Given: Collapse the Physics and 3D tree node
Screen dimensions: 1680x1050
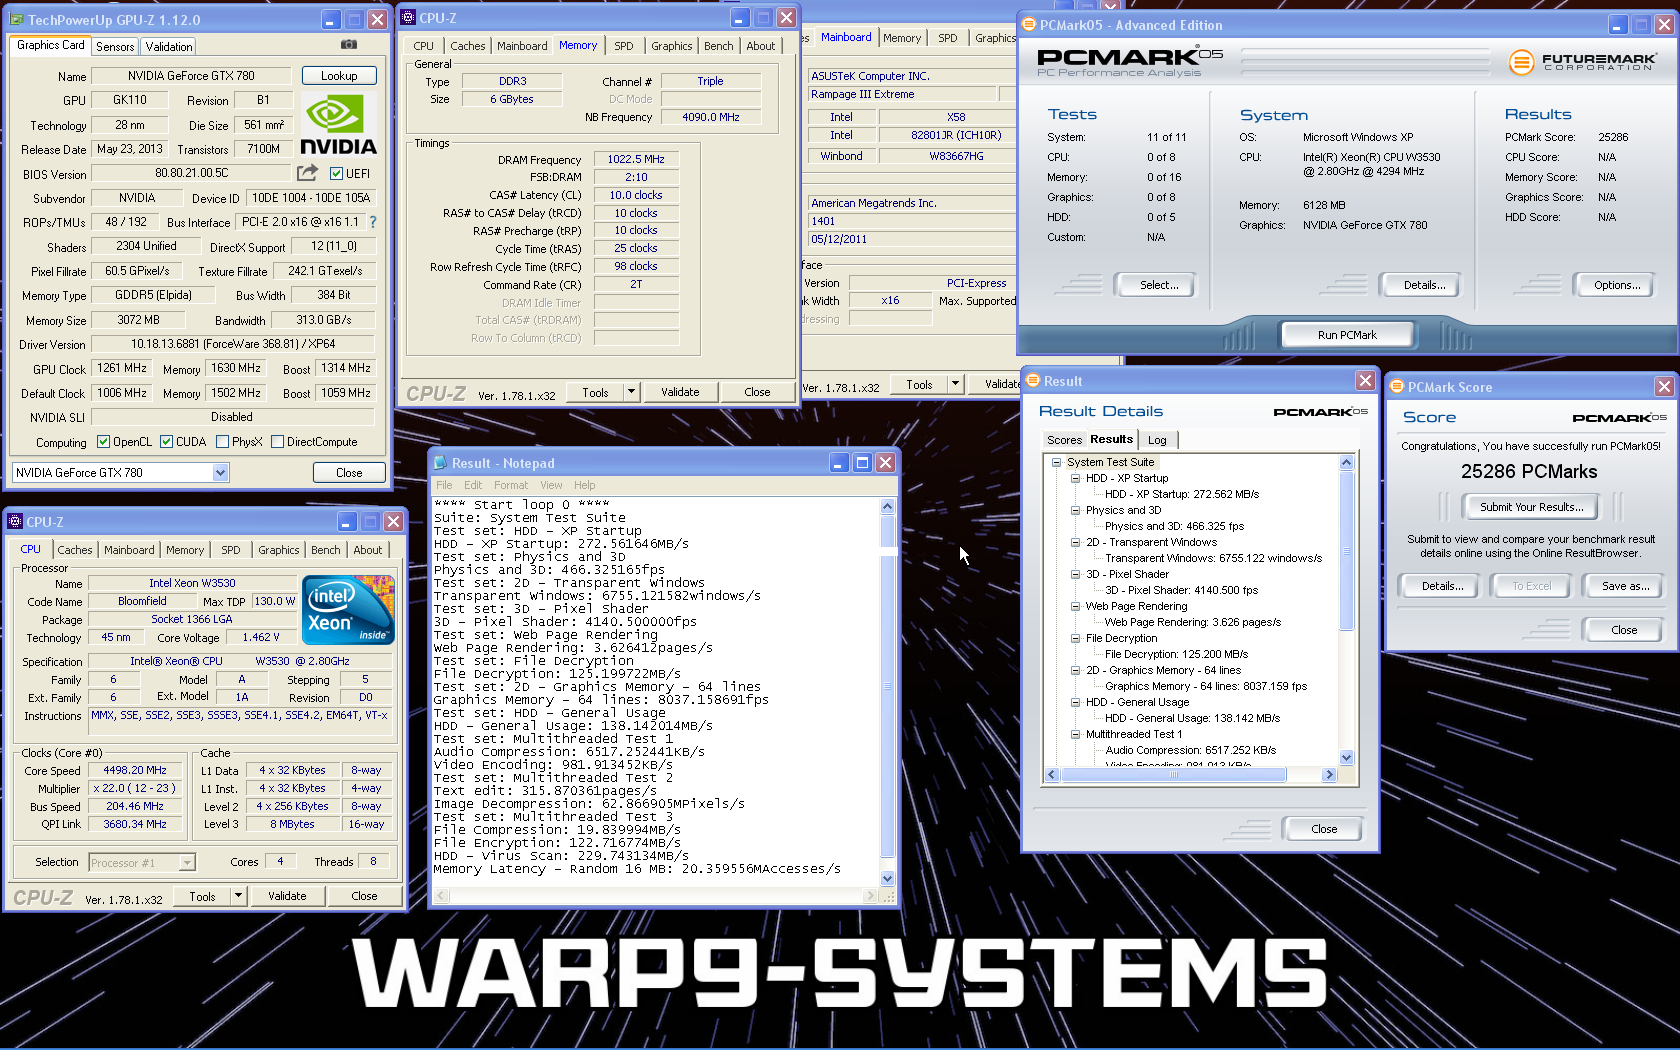Looking at the screenshot, I should (x=1075, y=510).
